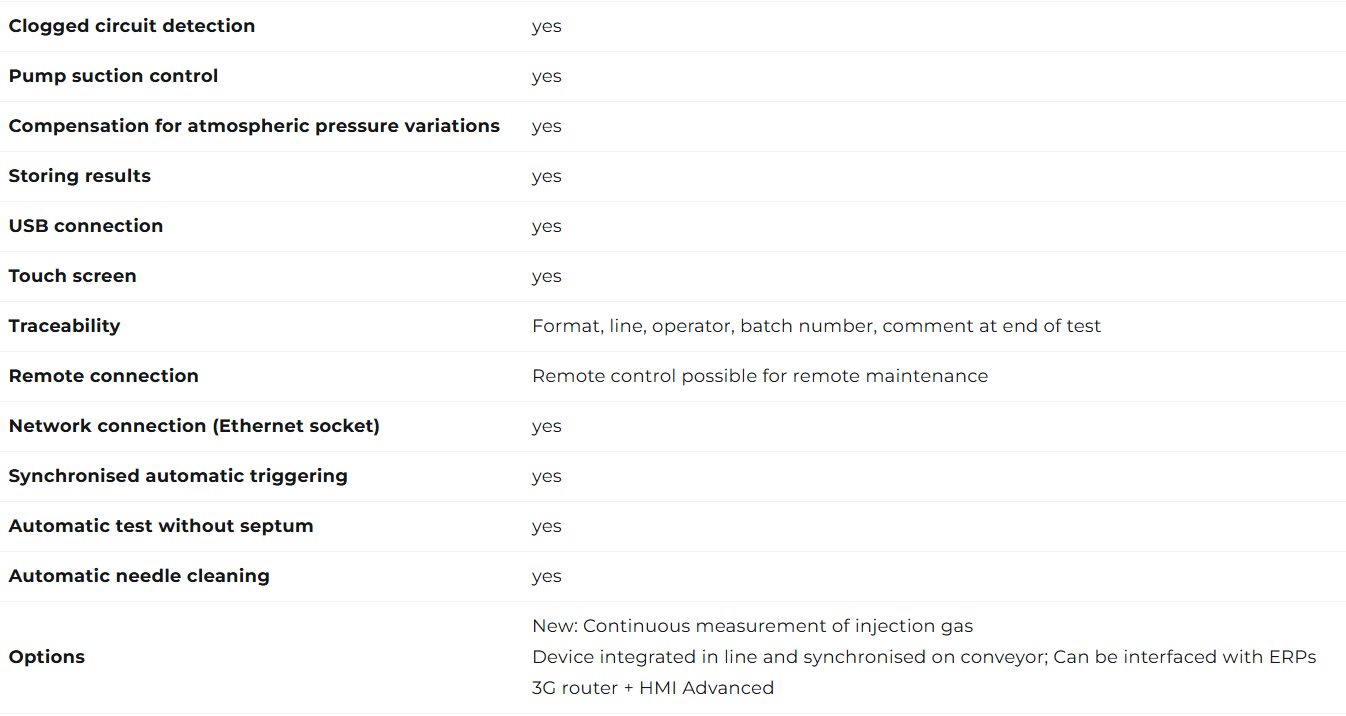Click 'Remote control possible for remote maintenance' text
The width and height of the screenshot is (1346, 716).
point(760,376)
